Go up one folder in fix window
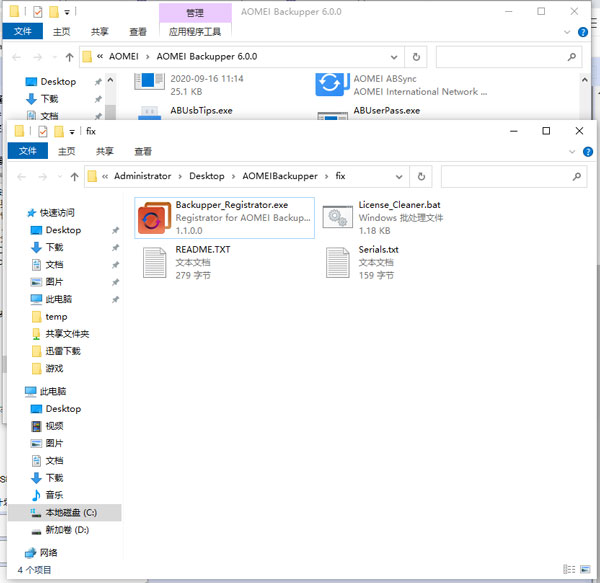 (74, 176)
